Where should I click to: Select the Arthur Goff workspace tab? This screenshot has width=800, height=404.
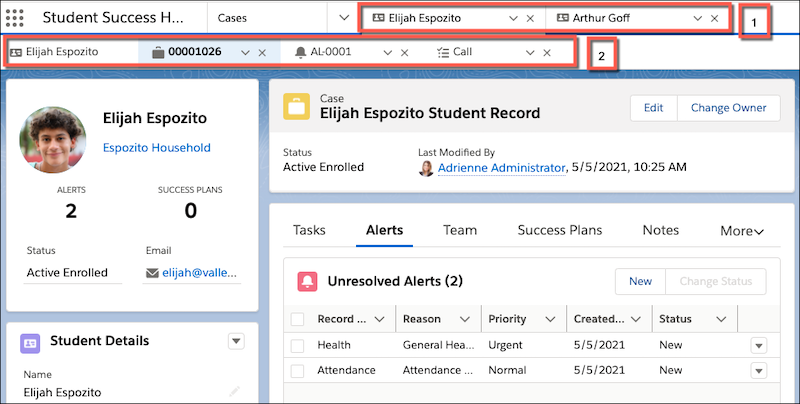[x=601, y=18]
